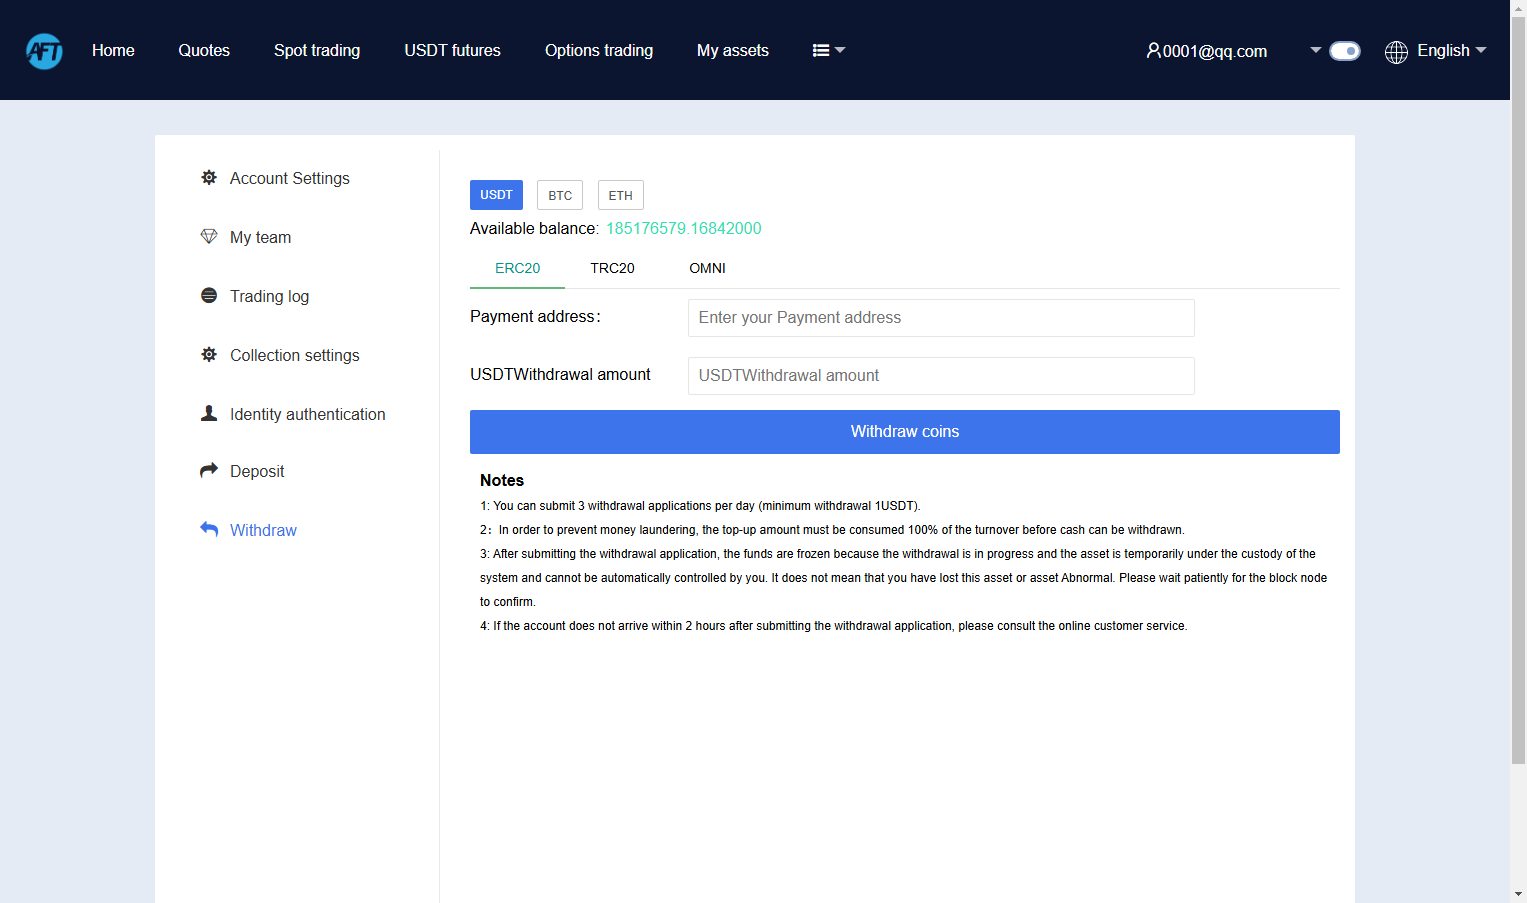Click the vertical page scrollbar thumb

1518,390
